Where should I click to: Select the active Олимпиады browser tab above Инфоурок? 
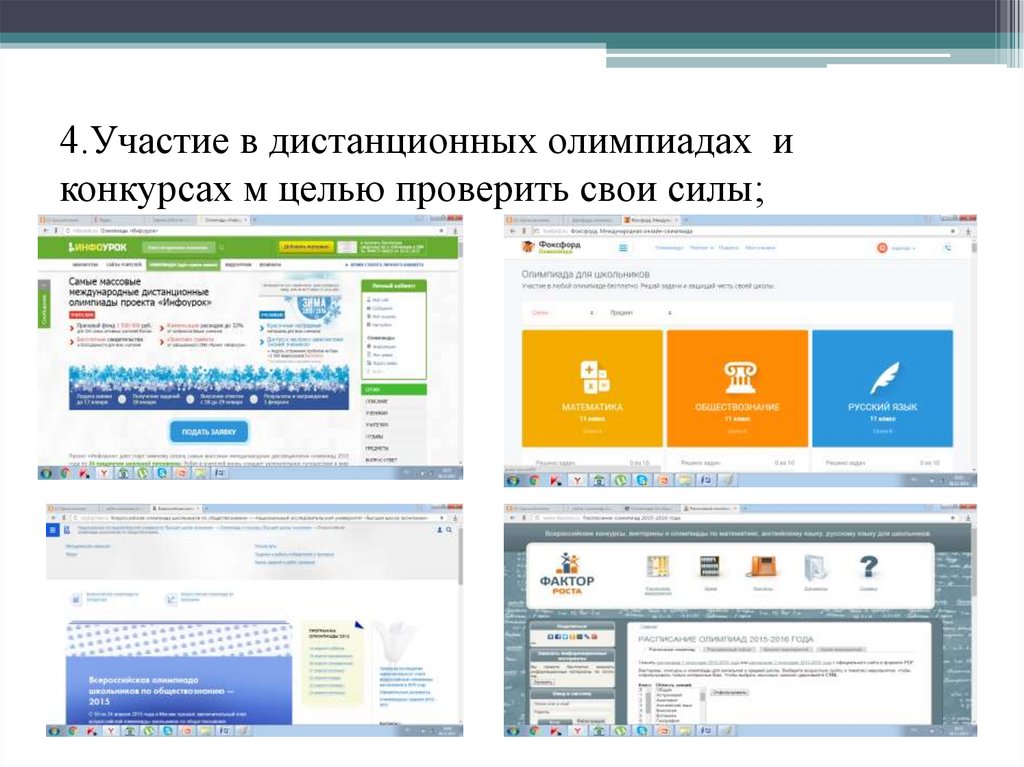tap(223, 220)
